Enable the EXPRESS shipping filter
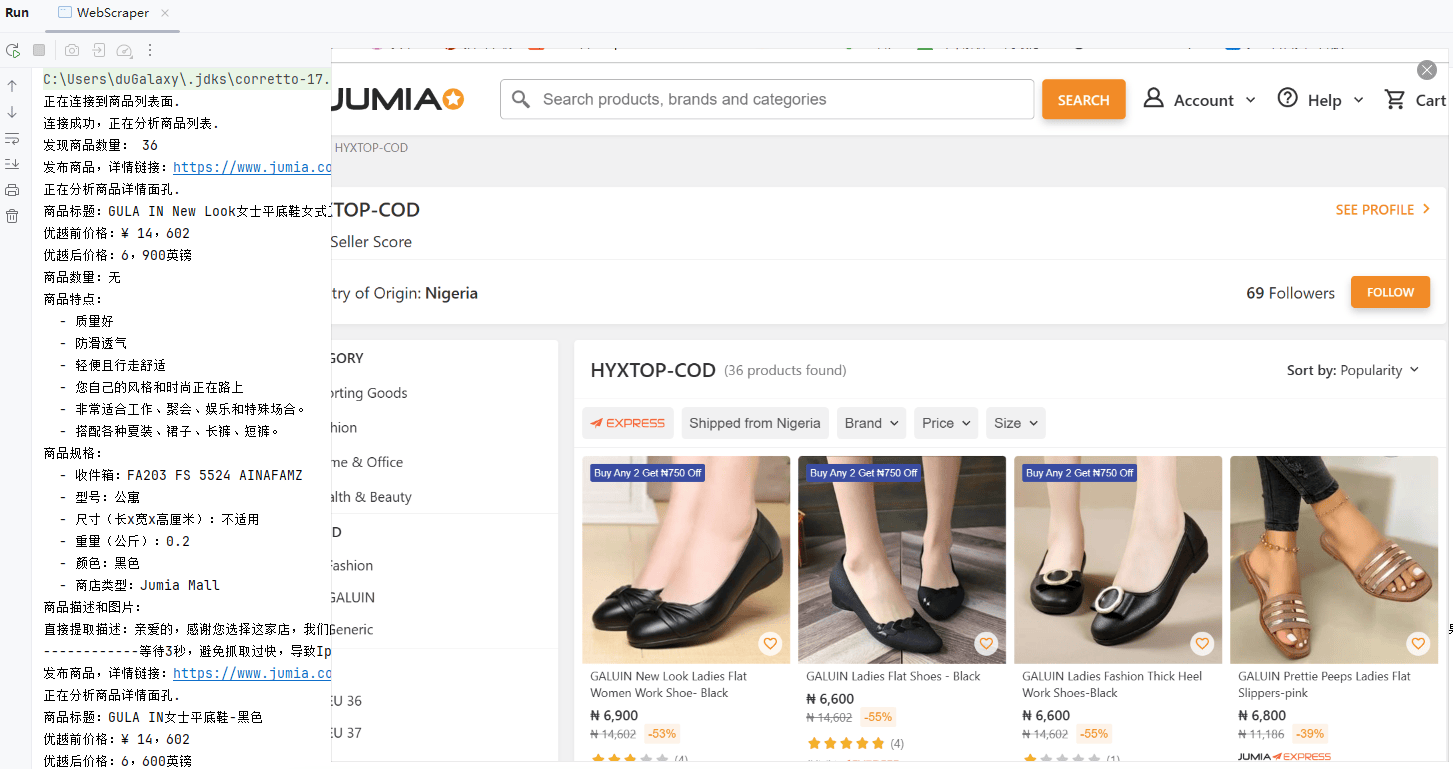 coord(628,422)
